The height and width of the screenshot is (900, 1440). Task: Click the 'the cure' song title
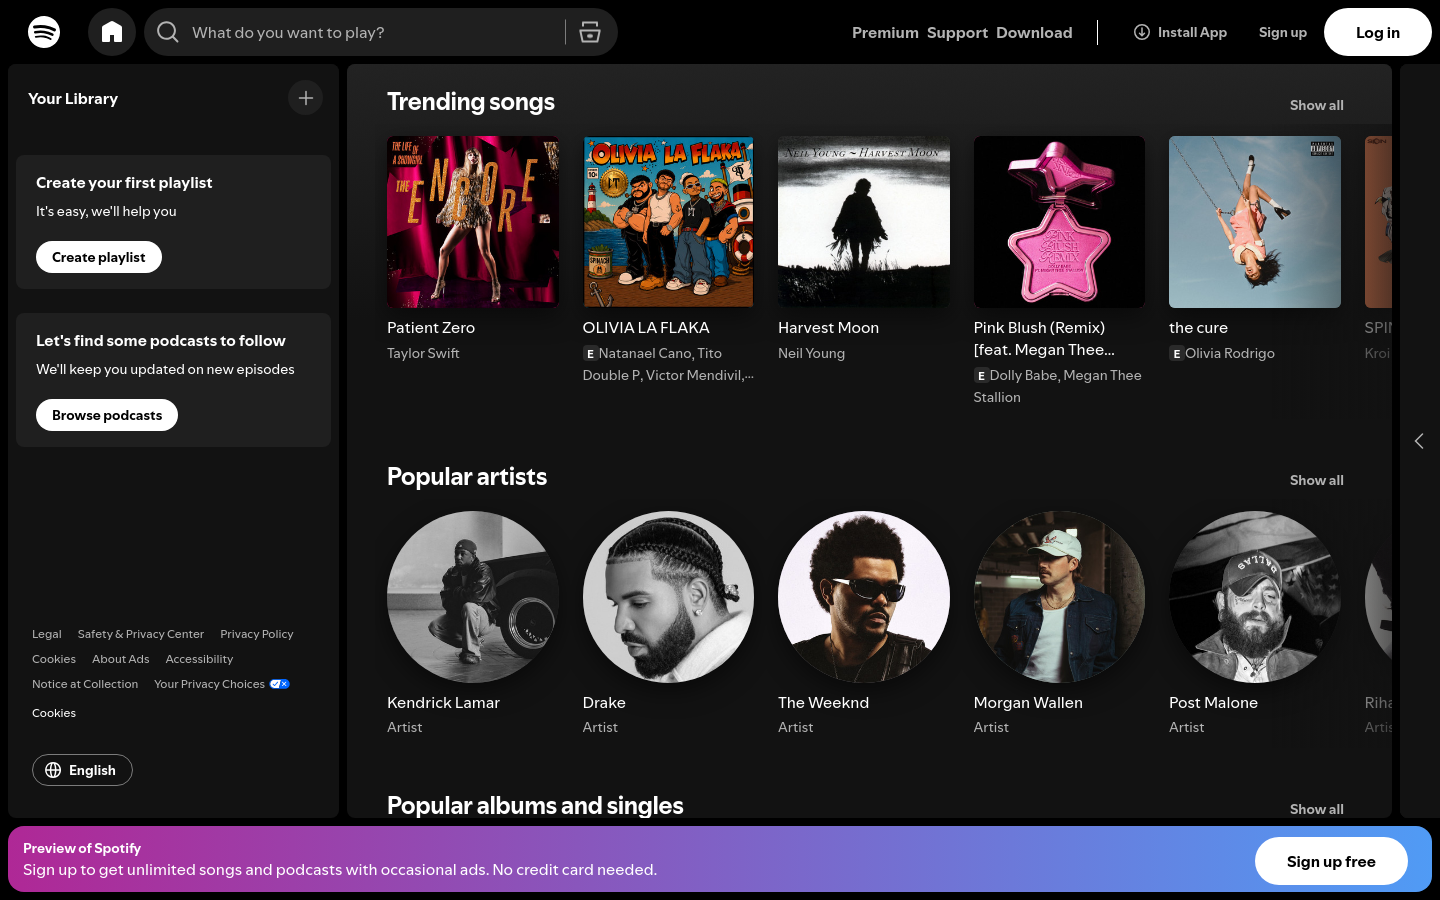(x=1198, y=328)
